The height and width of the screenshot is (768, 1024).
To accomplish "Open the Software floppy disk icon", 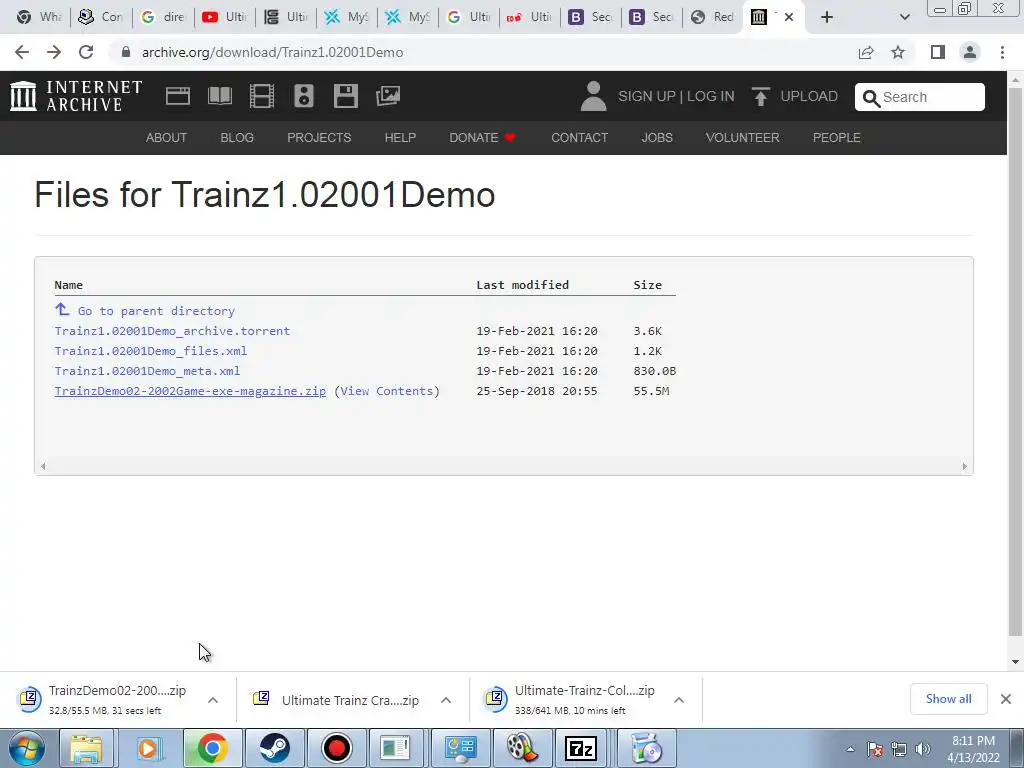I will pyautogui.click(x=345, y=96).
